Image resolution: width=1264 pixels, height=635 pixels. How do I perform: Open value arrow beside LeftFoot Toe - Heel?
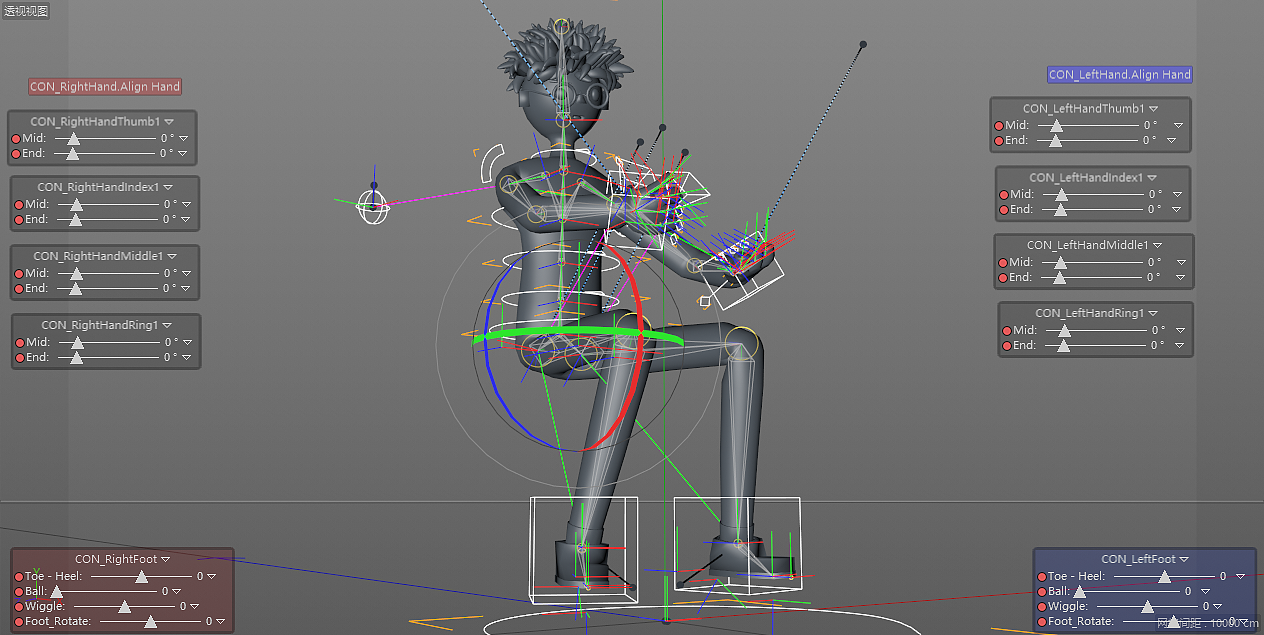click(1241, 576)
